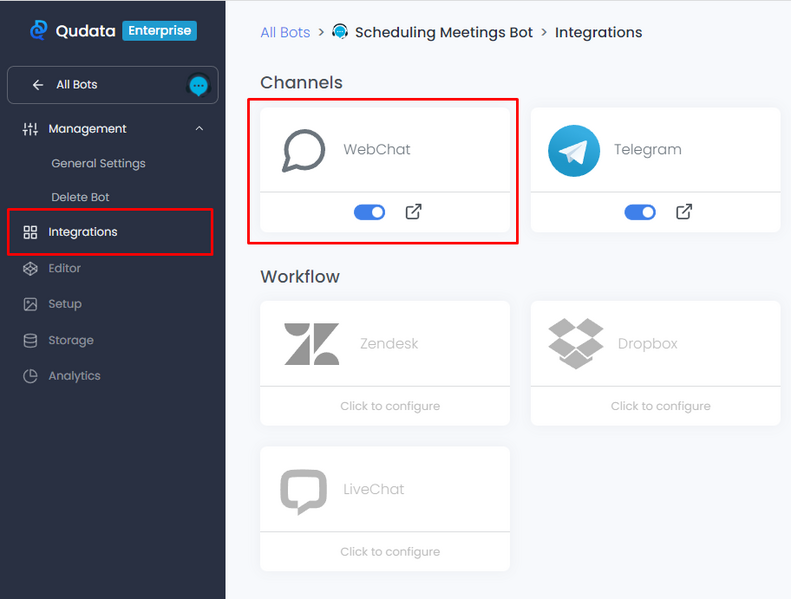This screenshot has width=791, height=599.
Task: Click to configure Zendesk integration
Action: tap(389, 406)
